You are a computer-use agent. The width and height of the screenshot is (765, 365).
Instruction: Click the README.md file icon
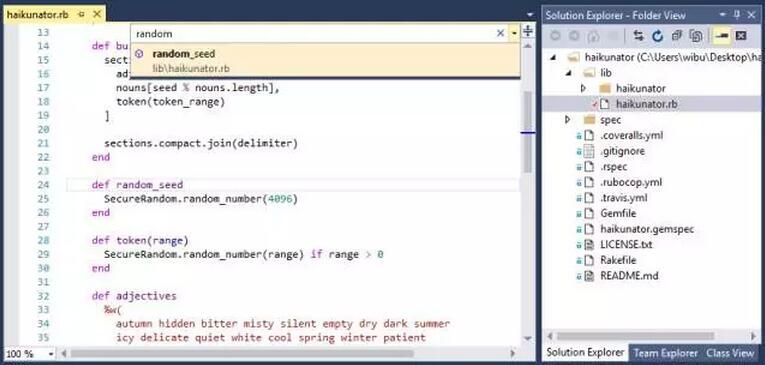point(589,276)
